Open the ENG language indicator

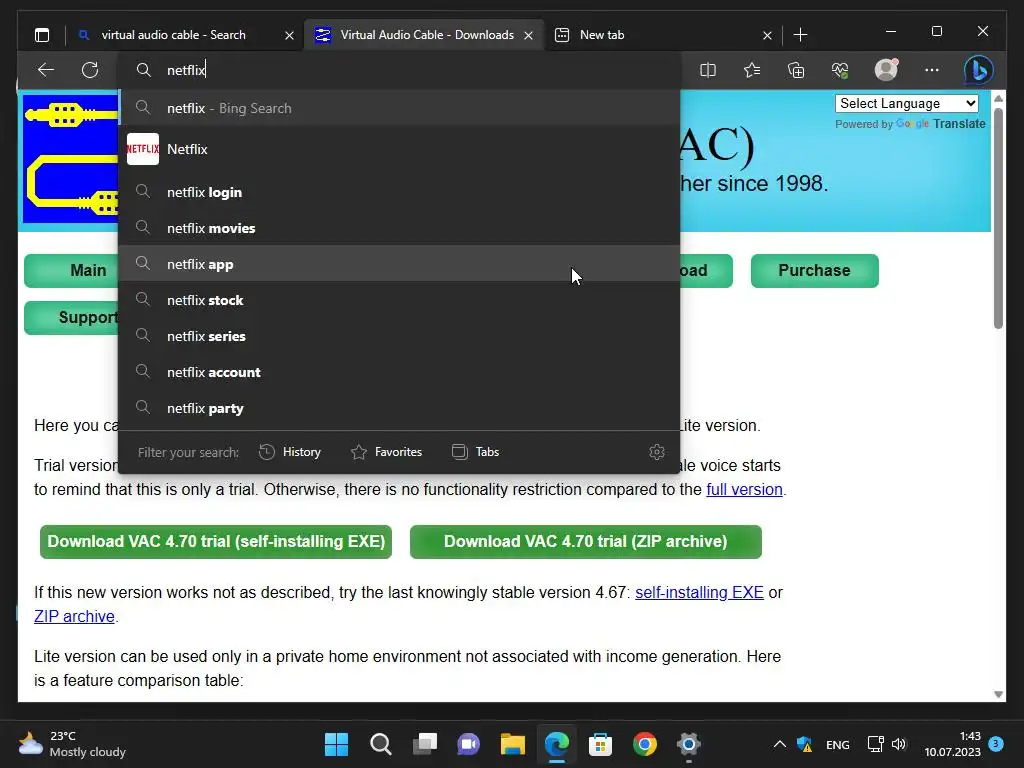point(837,744)
